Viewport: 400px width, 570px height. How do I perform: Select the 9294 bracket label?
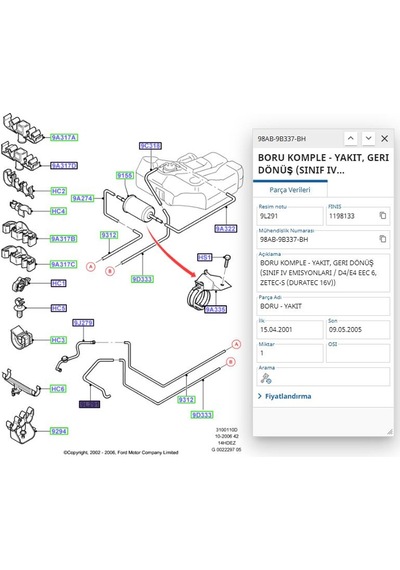pos(59,431)
